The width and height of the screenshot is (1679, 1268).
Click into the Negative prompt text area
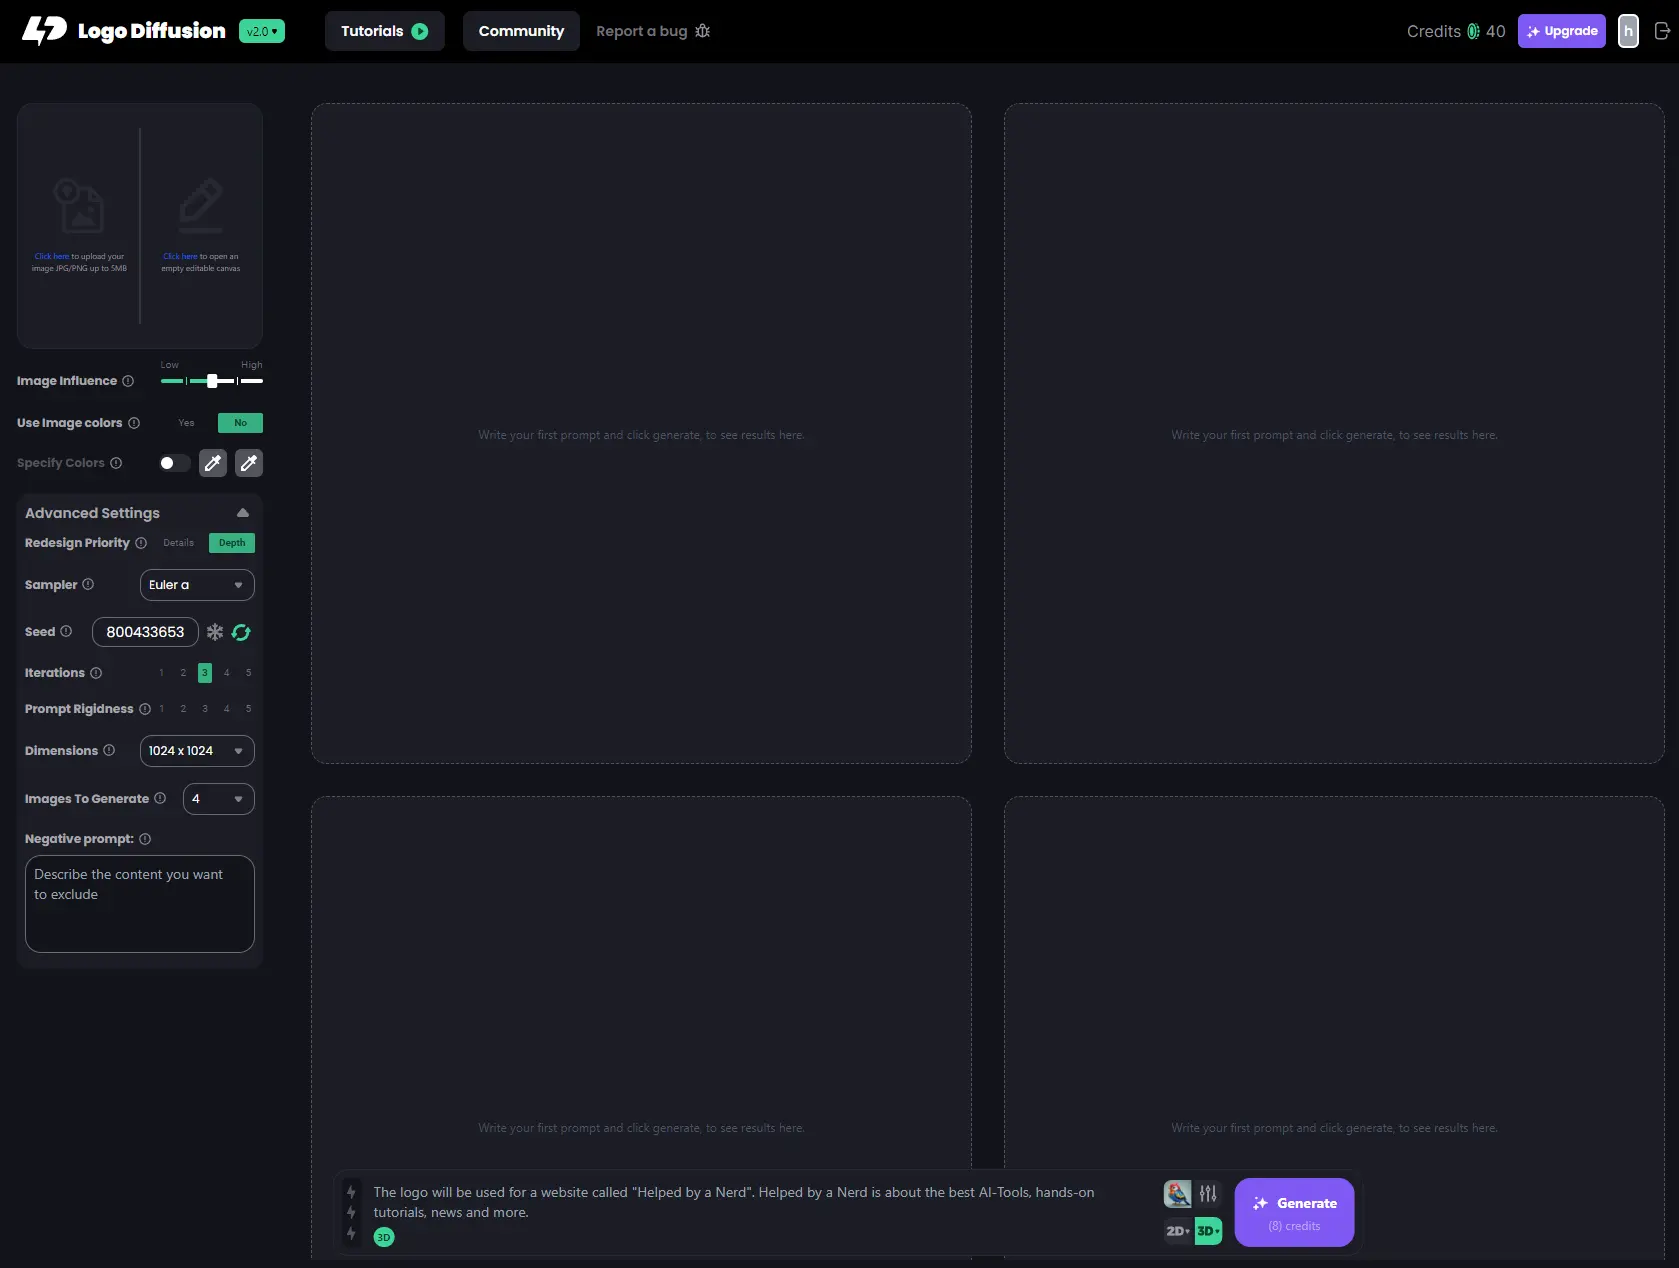[140, 903]
